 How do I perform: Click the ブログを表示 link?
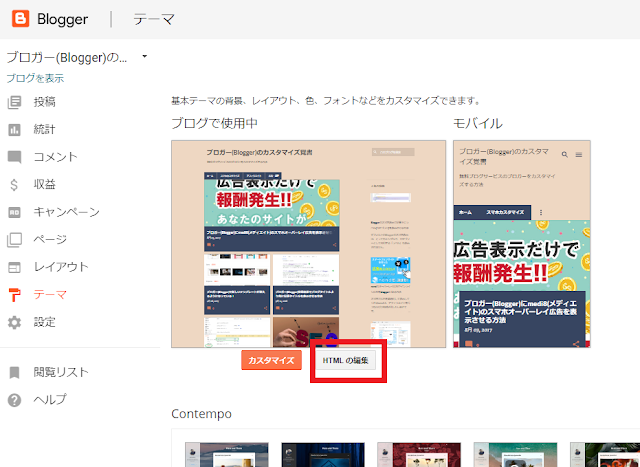coord(36,78)
